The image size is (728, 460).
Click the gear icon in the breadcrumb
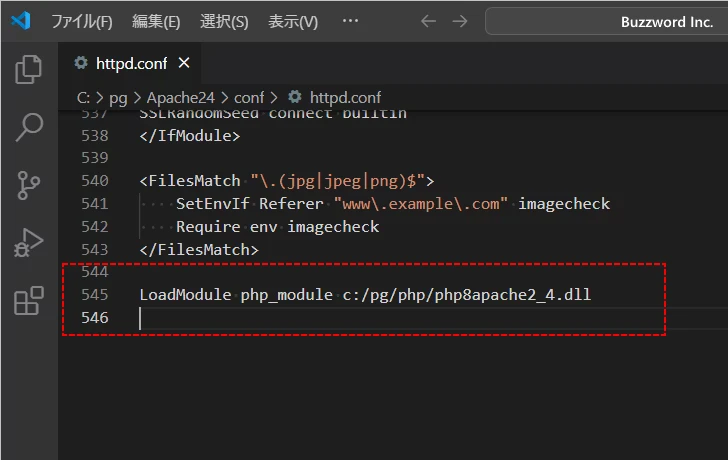point(294,97)
